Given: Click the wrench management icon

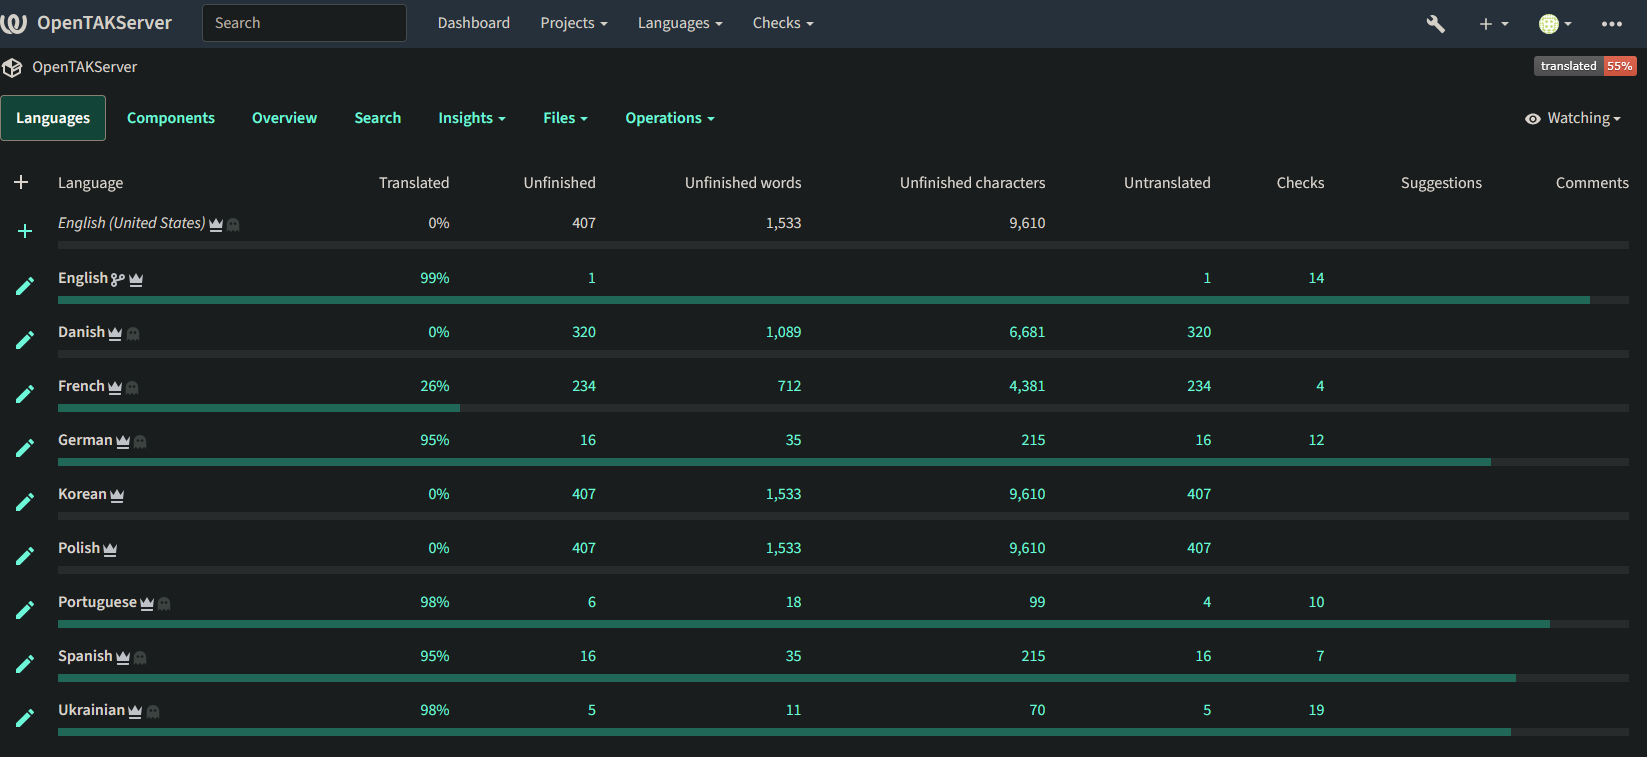Looking at the screenshot, I should tap(1435, 24).
